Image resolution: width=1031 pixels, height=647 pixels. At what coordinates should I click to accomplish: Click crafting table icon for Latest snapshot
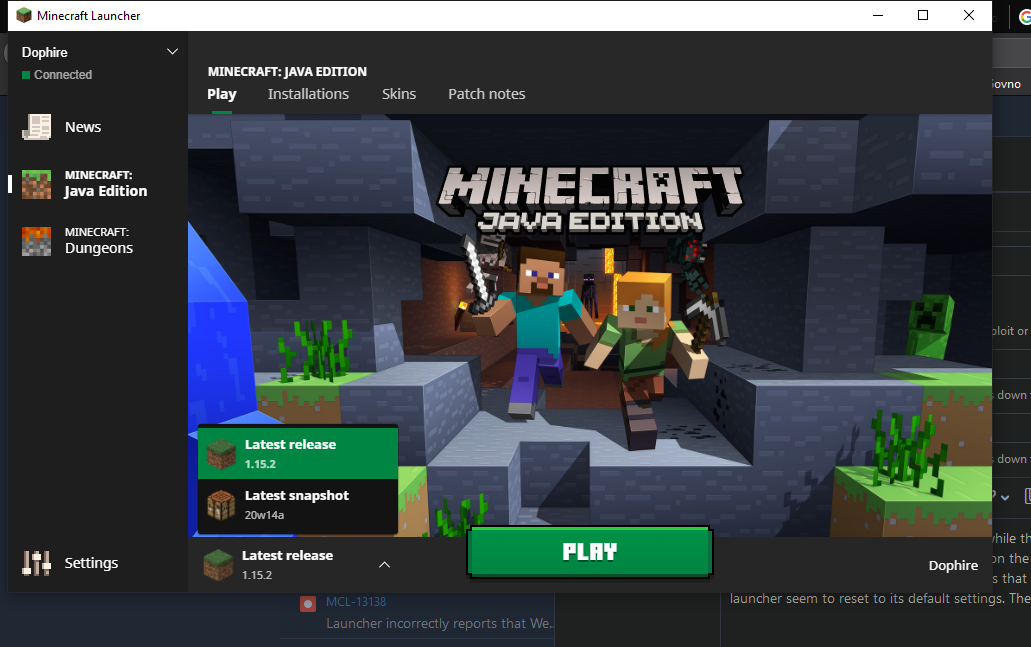point(221,505)
